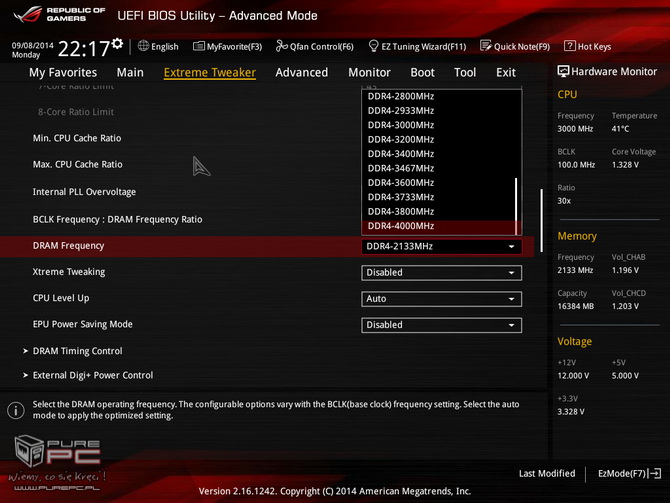The width and height of the screenshot is (670, 503).
Task: Launch EZ Tuning Wizard(F11)
Action: [x=417, y=46]
